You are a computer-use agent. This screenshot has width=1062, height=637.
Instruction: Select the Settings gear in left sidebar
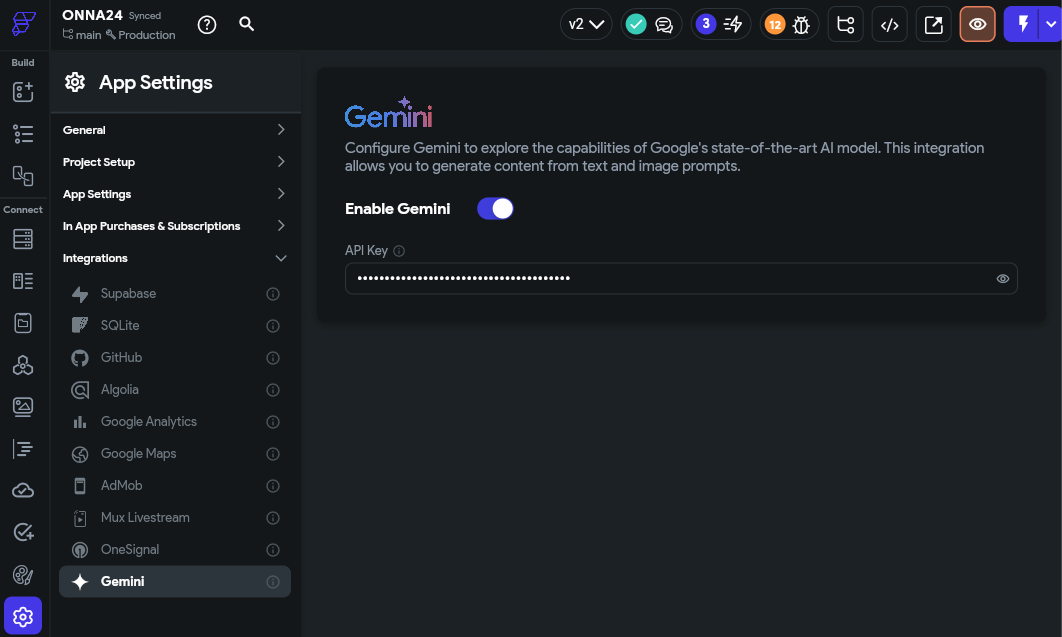tap(23, 616)
